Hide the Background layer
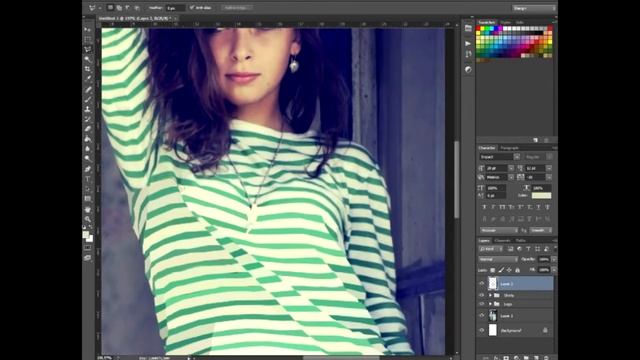Image resolution: width=640 pixels, height=360 pixels. tap(482, 330)
